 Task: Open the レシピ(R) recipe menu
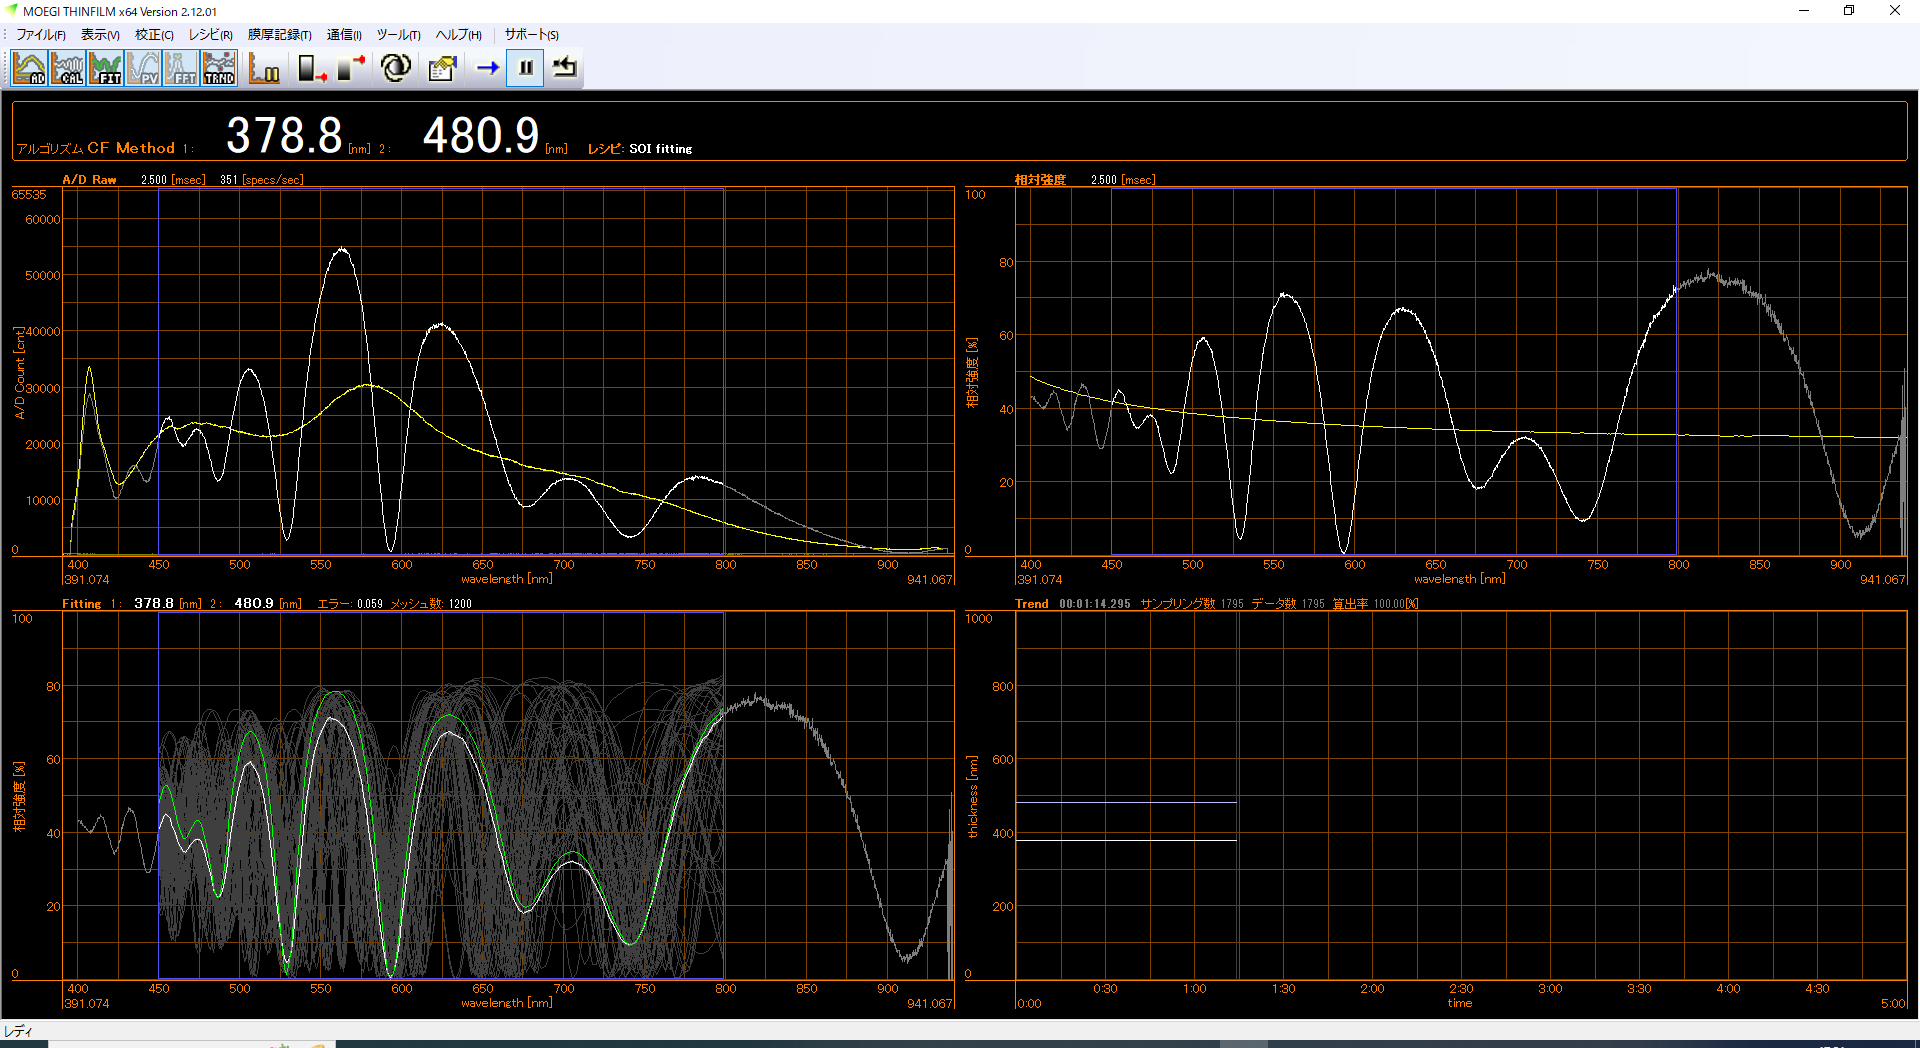210,35
